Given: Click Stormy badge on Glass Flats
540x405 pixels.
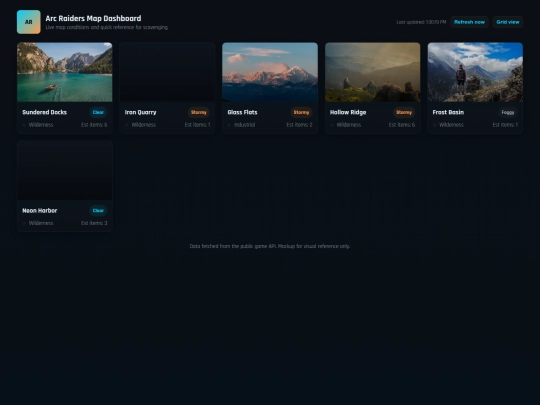Looking at the screenshot, I should (x=301, y=112).
